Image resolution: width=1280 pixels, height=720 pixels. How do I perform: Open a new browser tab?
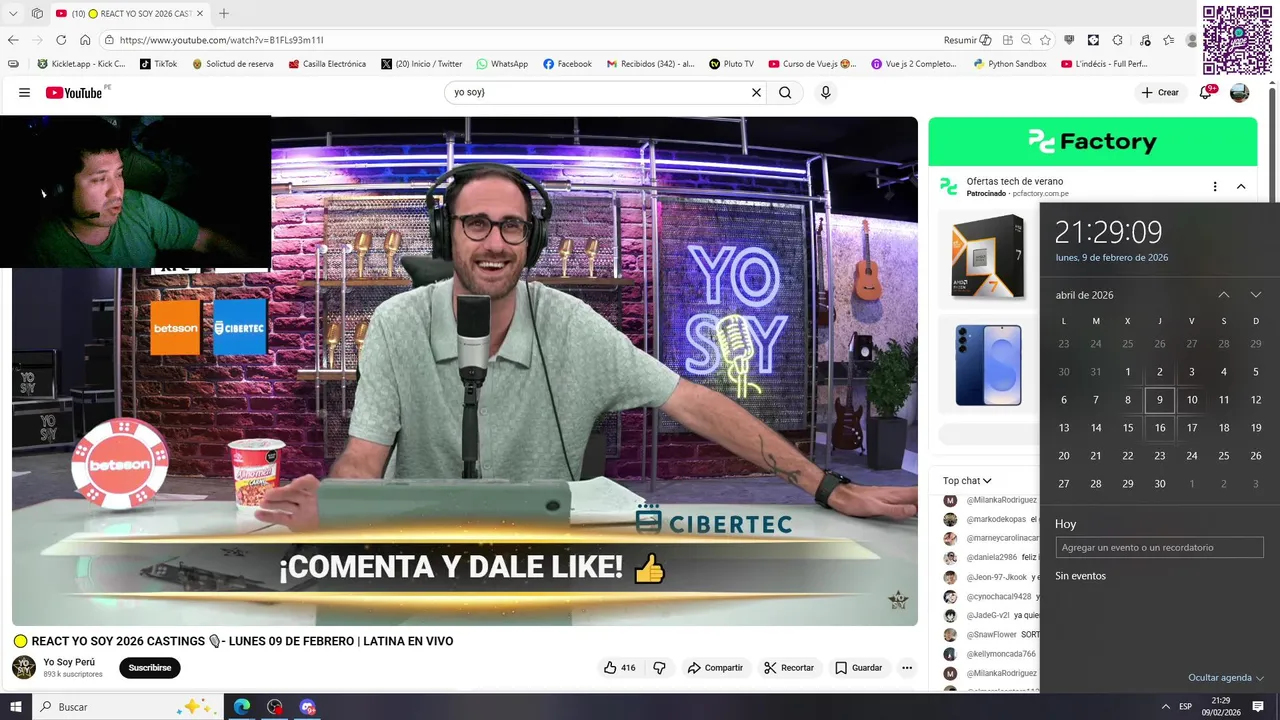pos(223,13)
